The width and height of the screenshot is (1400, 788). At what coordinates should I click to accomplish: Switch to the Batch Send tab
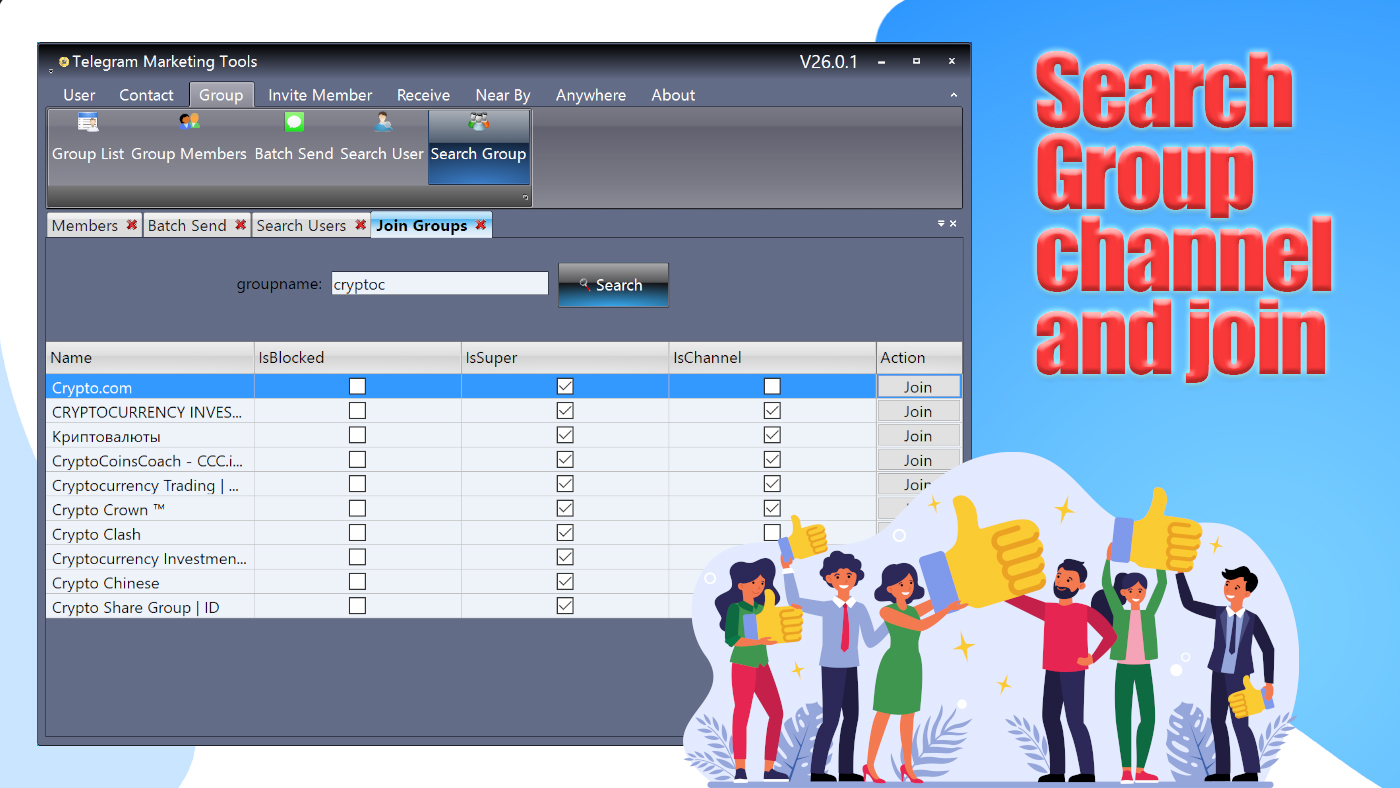(190, 225)
